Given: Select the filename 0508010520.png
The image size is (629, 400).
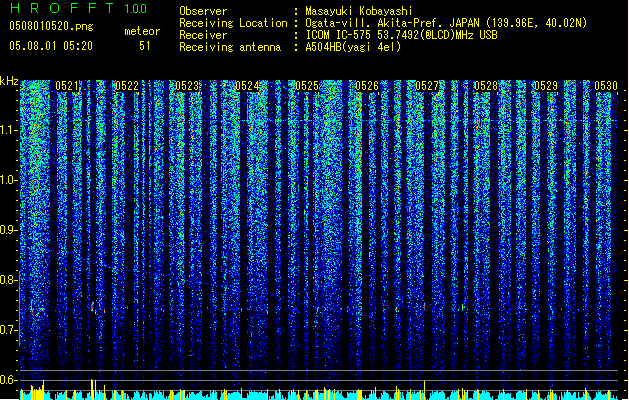Looking at the screenshot, I should click(x=51, y=26).
